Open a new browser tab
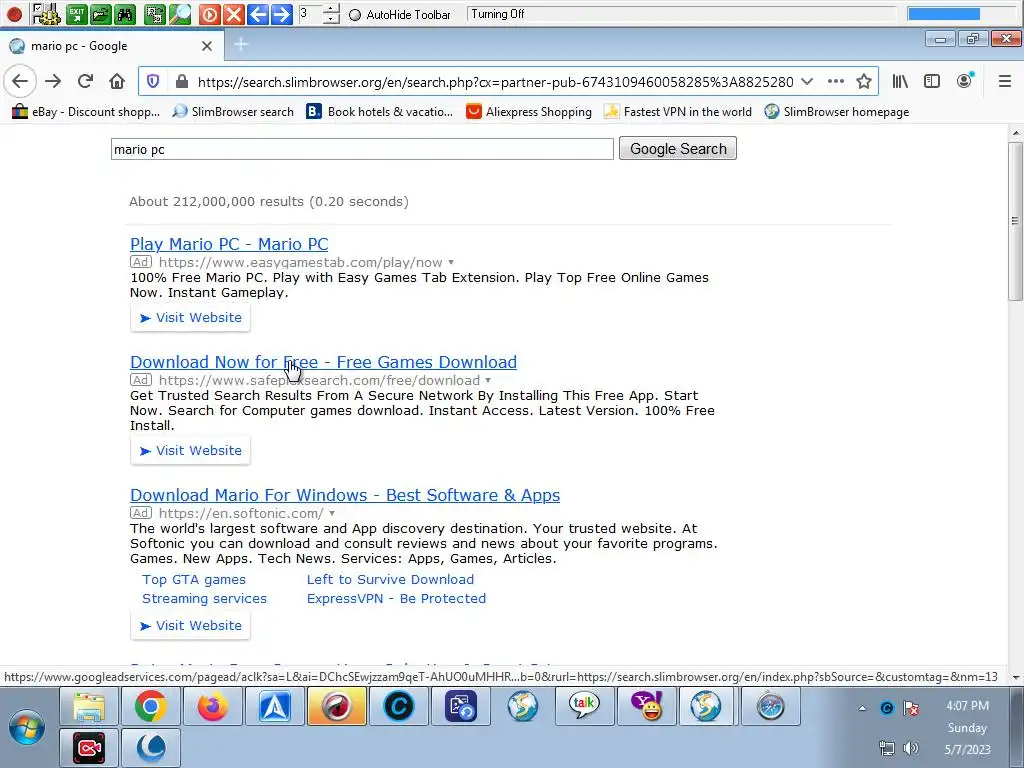Screen dimensions: 1024x768 [241, 44]
